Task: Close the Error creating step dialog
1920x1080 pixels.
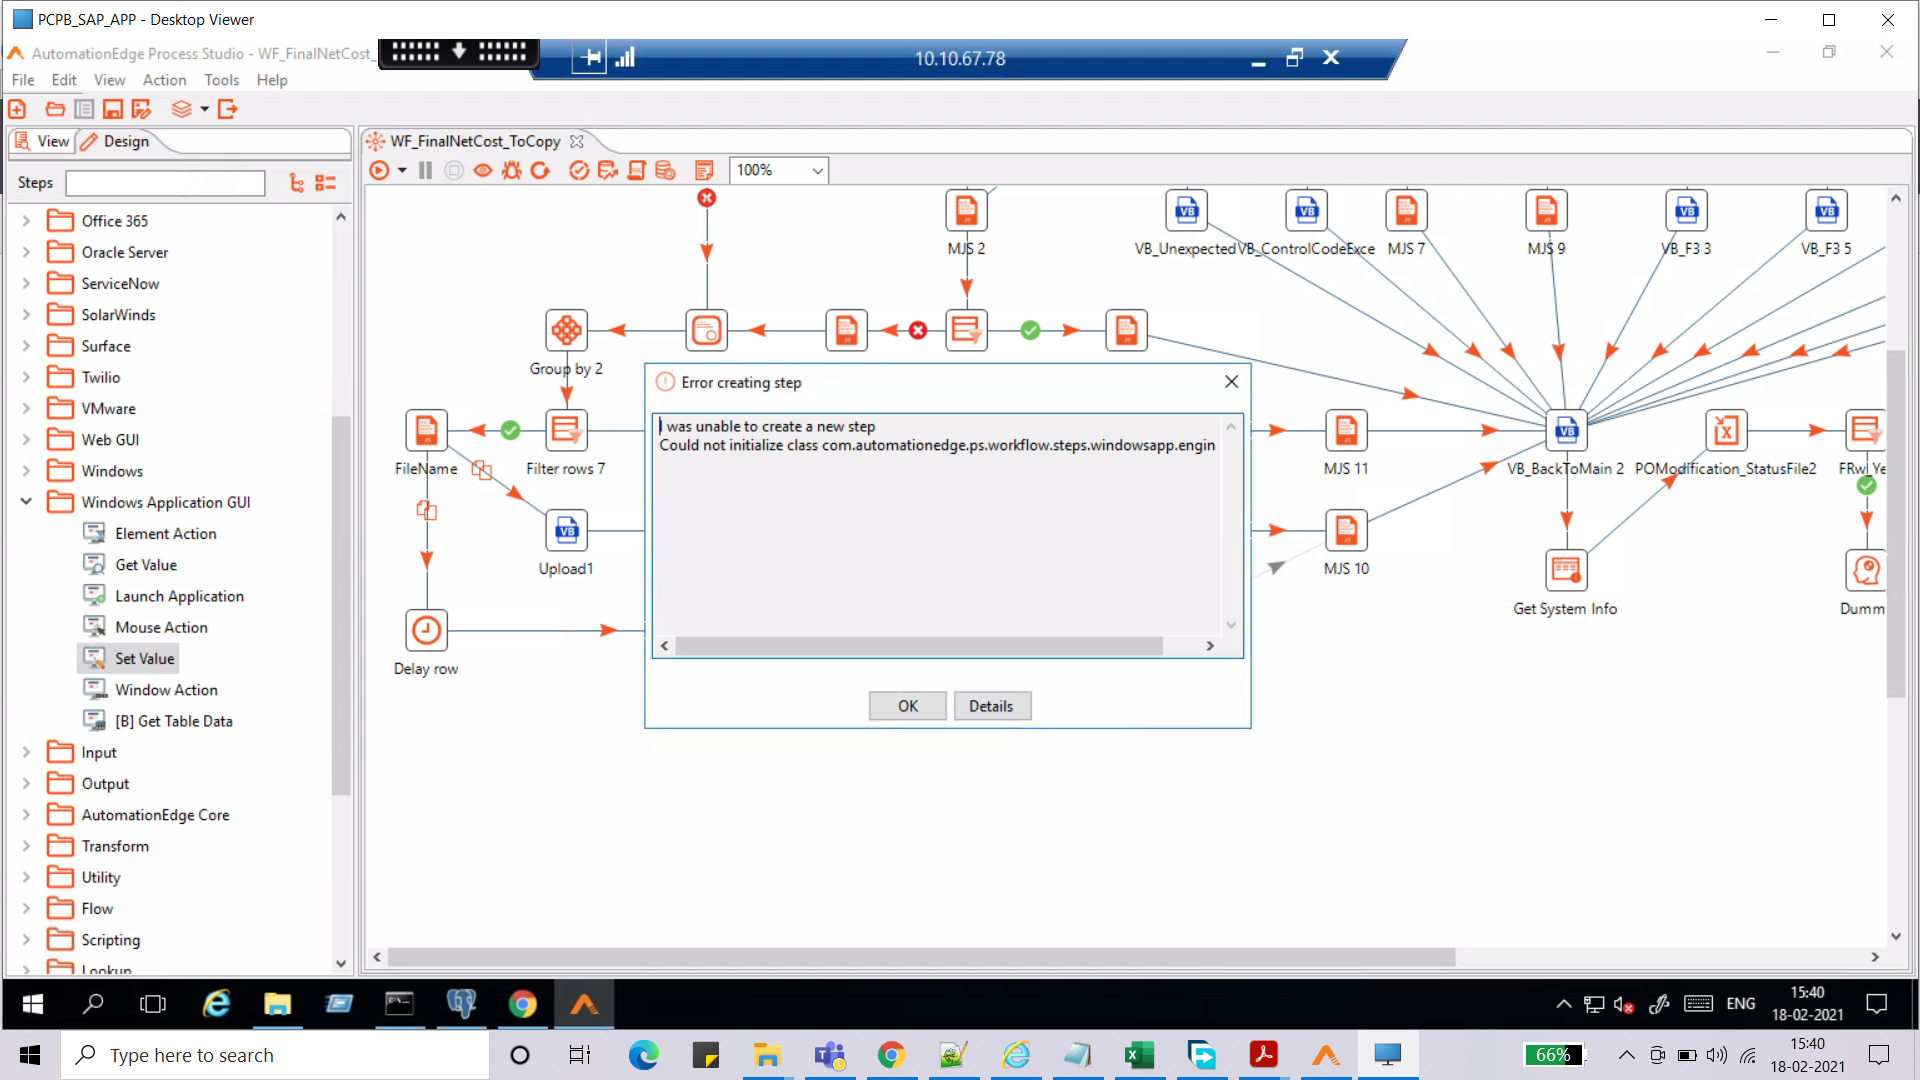Action: coord(1231,382)
